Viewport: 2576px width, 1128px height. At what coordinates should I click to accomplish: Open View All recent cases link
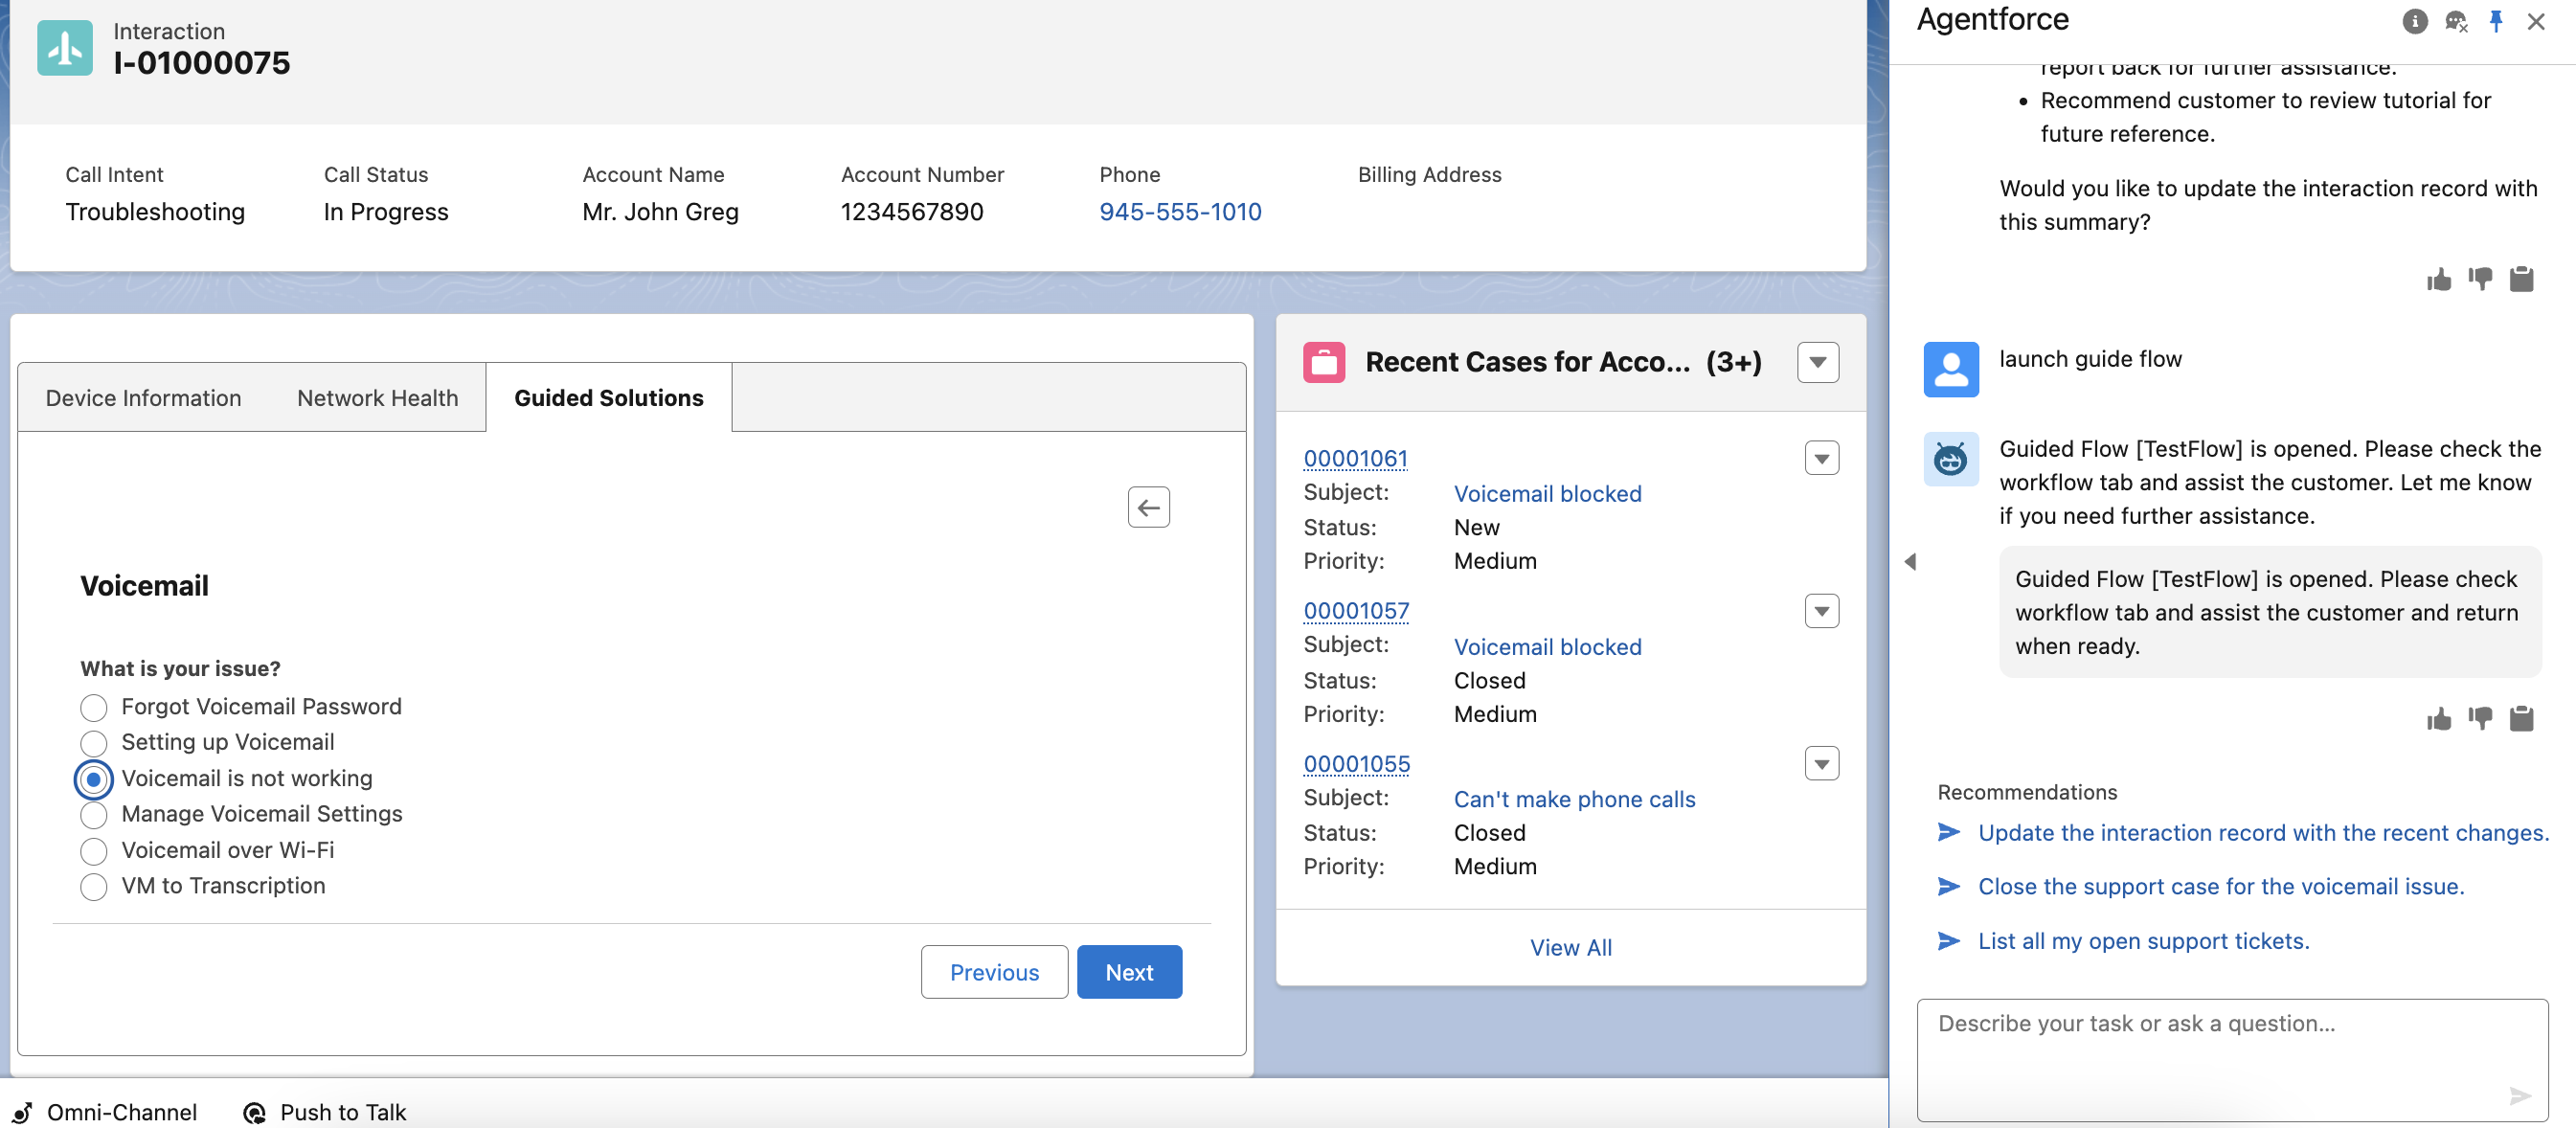[1570, 947]
